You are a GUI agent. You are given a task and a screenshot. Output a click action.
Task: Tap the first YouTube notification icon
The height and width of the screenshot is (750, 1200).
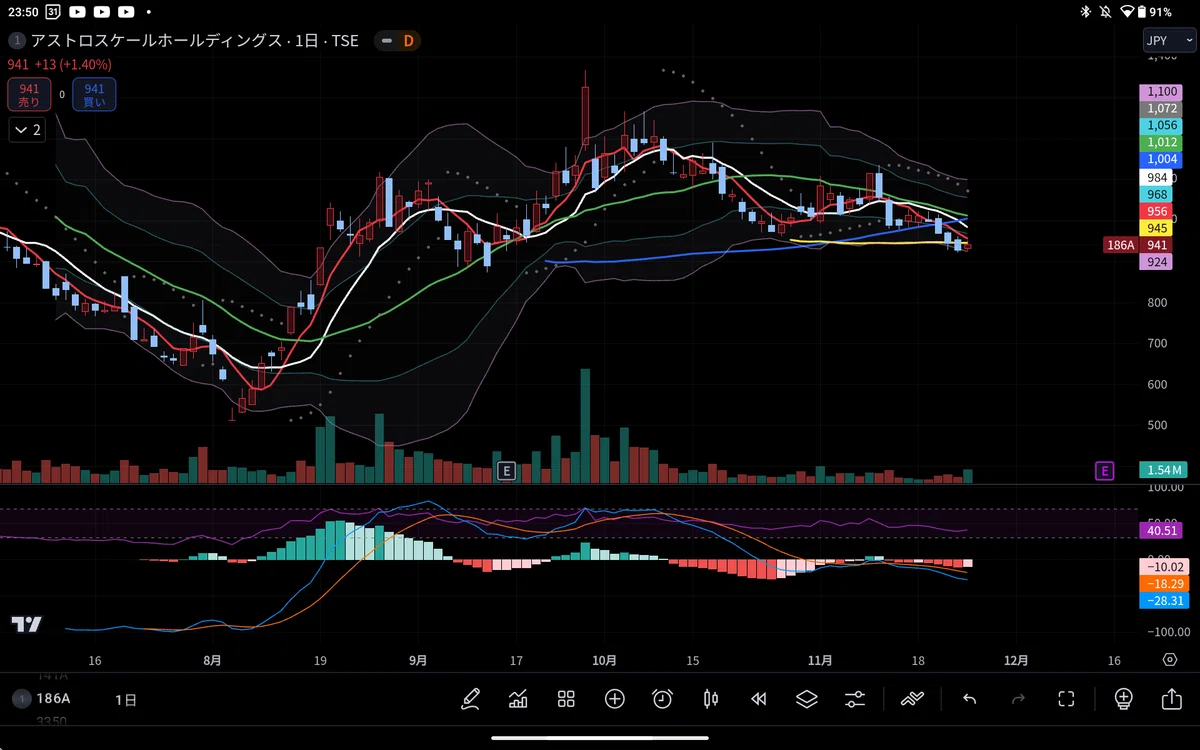click(x=76, y=12)
